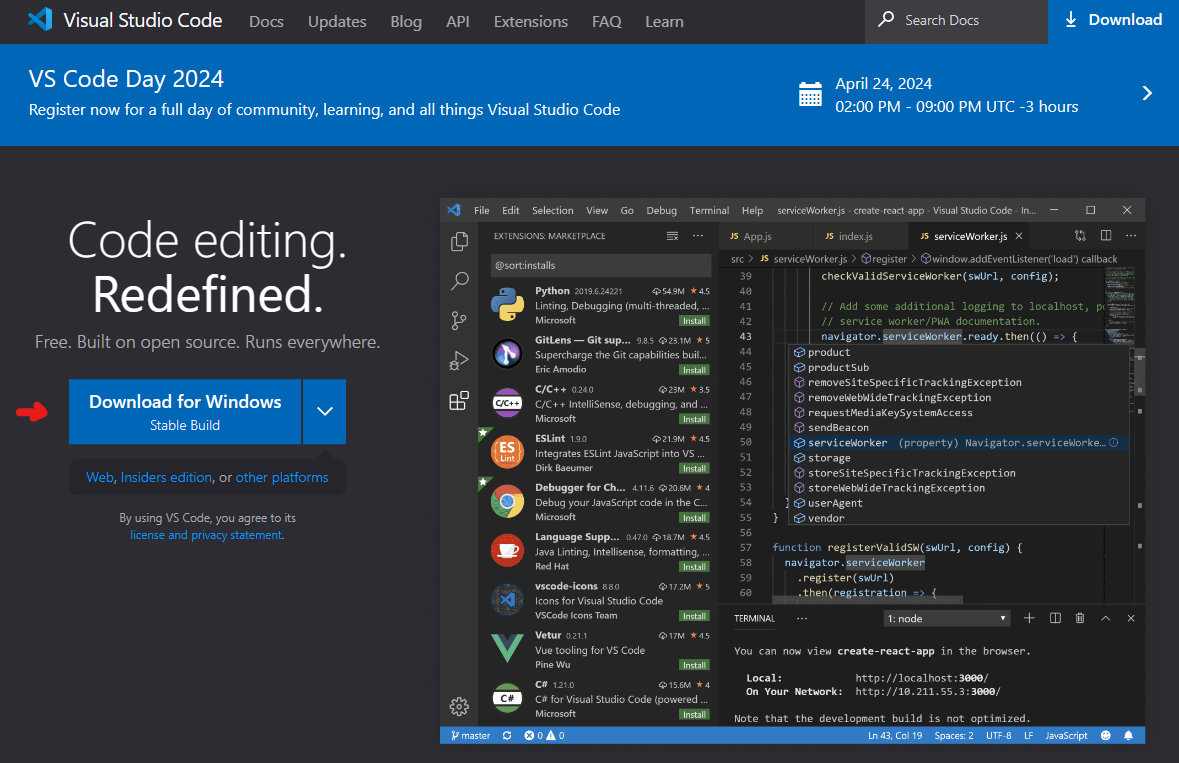Viewport: 1179px width, 763px height.
Task: Select serviceWorker suggestion in autocomplete list
Action: pyautogui.click(x=959, y=443)
